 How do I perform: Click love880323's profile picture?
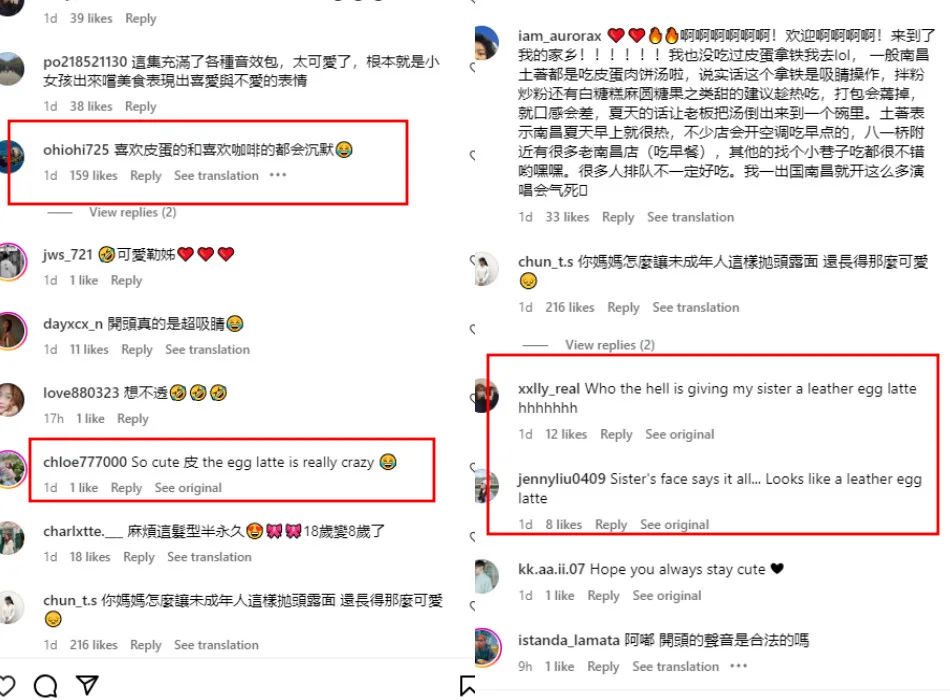click(12, 400)
